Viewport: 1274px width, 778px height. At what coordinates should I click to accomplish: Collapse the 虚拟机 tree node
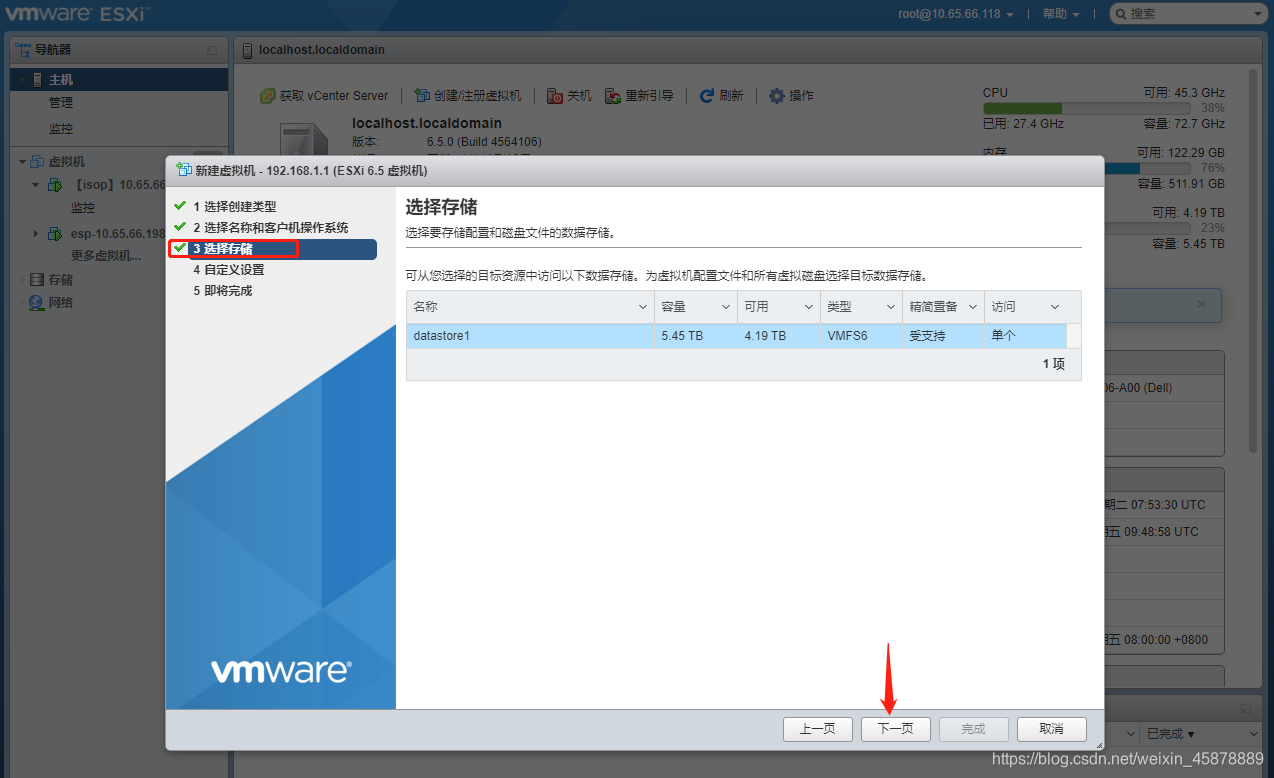[x=21, y=162]
